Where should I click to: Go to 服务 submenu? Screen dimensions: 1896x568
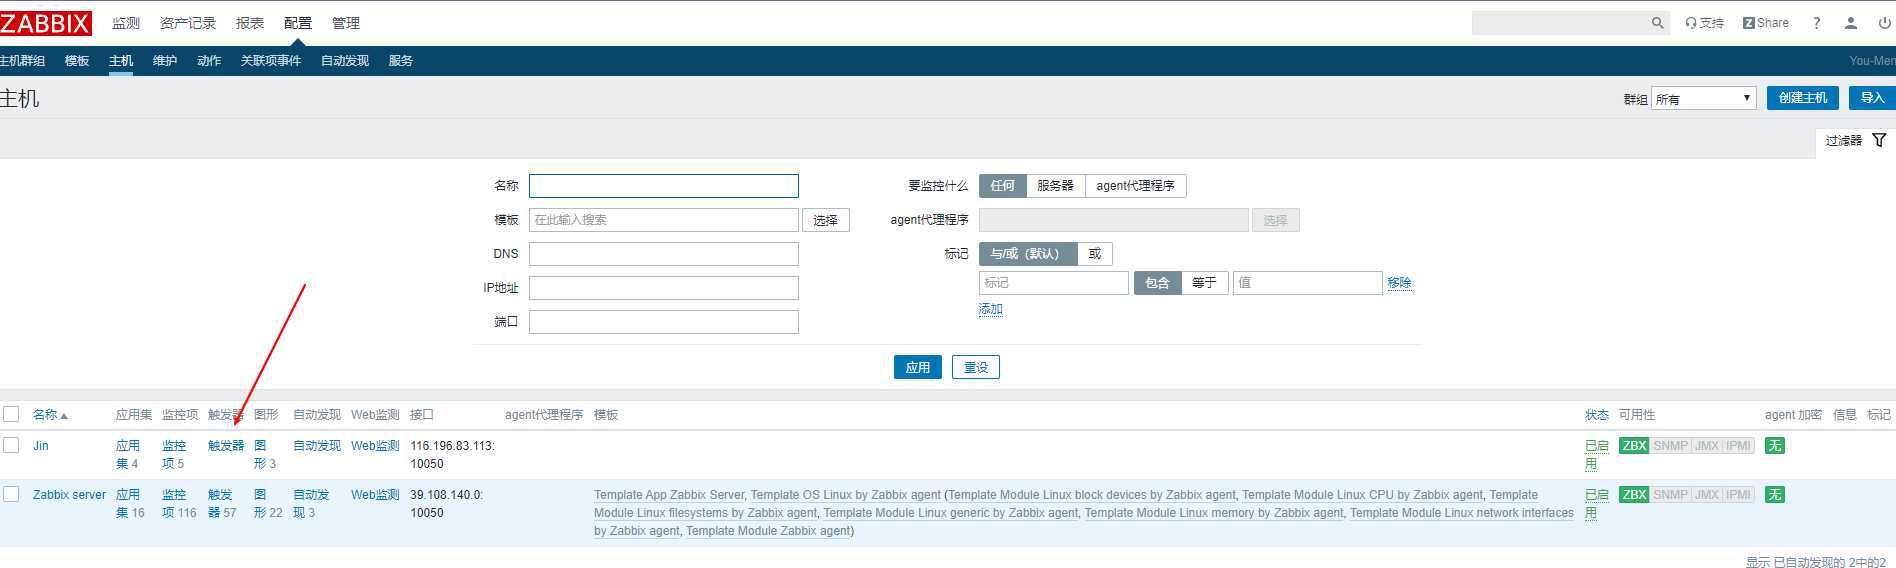point(401,61)
